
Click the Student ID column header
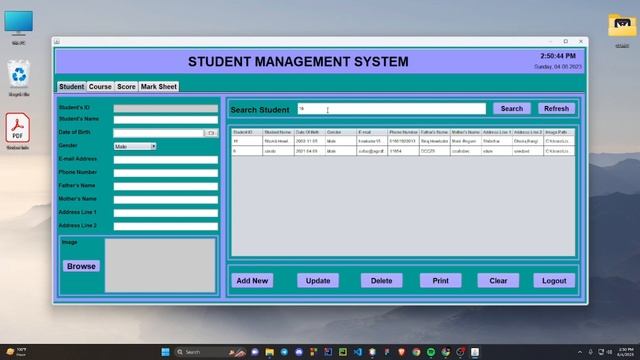[247, 132]
